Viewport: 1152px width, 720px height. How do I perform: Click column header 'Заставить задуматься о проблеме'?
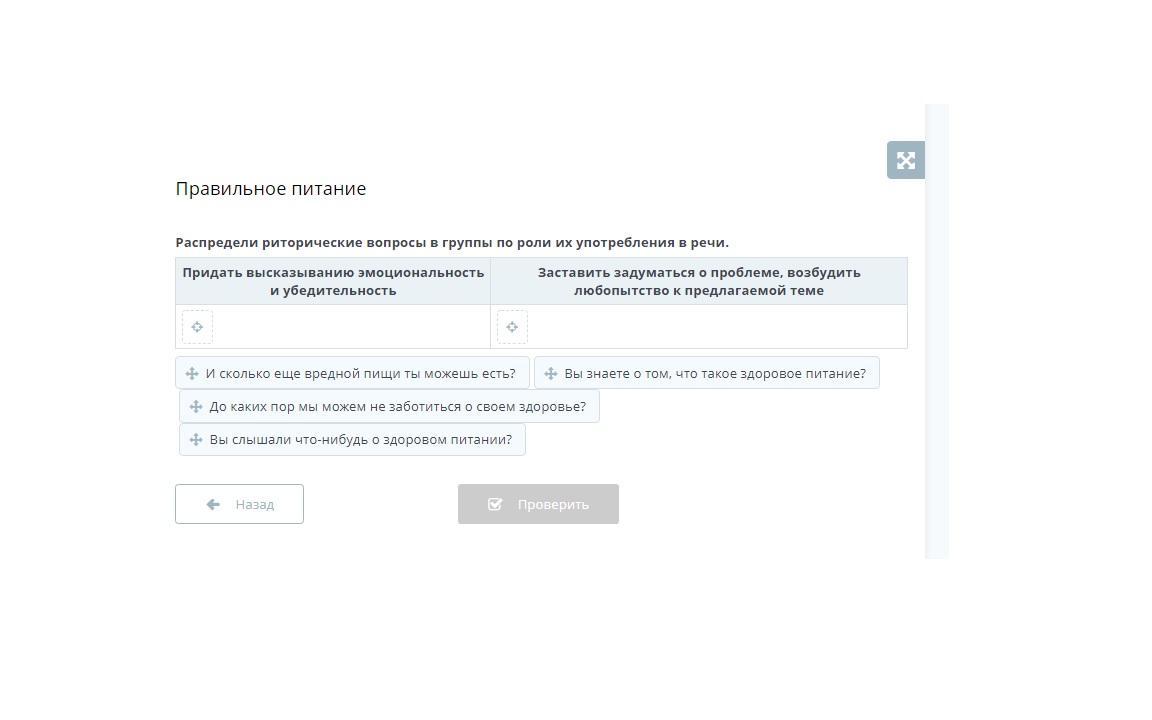click(x=698, y=281)
